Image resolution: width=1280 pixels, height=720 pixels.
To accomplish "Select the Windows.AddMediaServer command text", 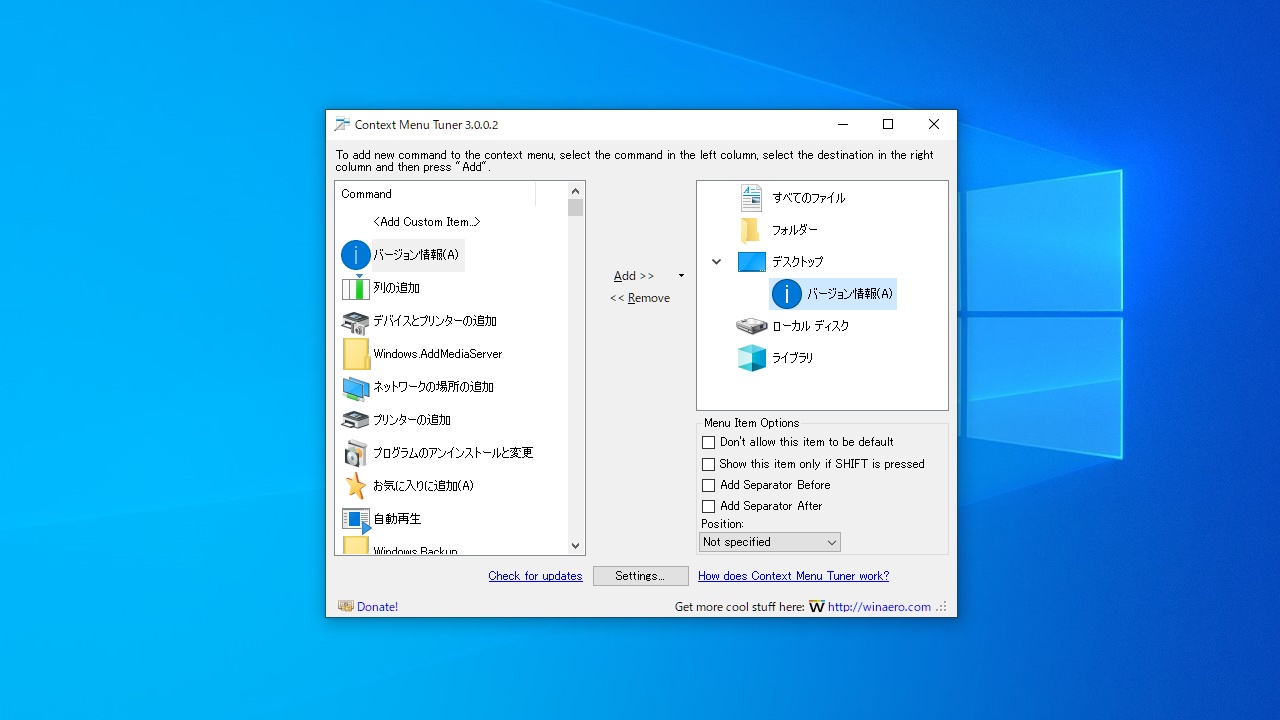I will click(x=438, y=354).
